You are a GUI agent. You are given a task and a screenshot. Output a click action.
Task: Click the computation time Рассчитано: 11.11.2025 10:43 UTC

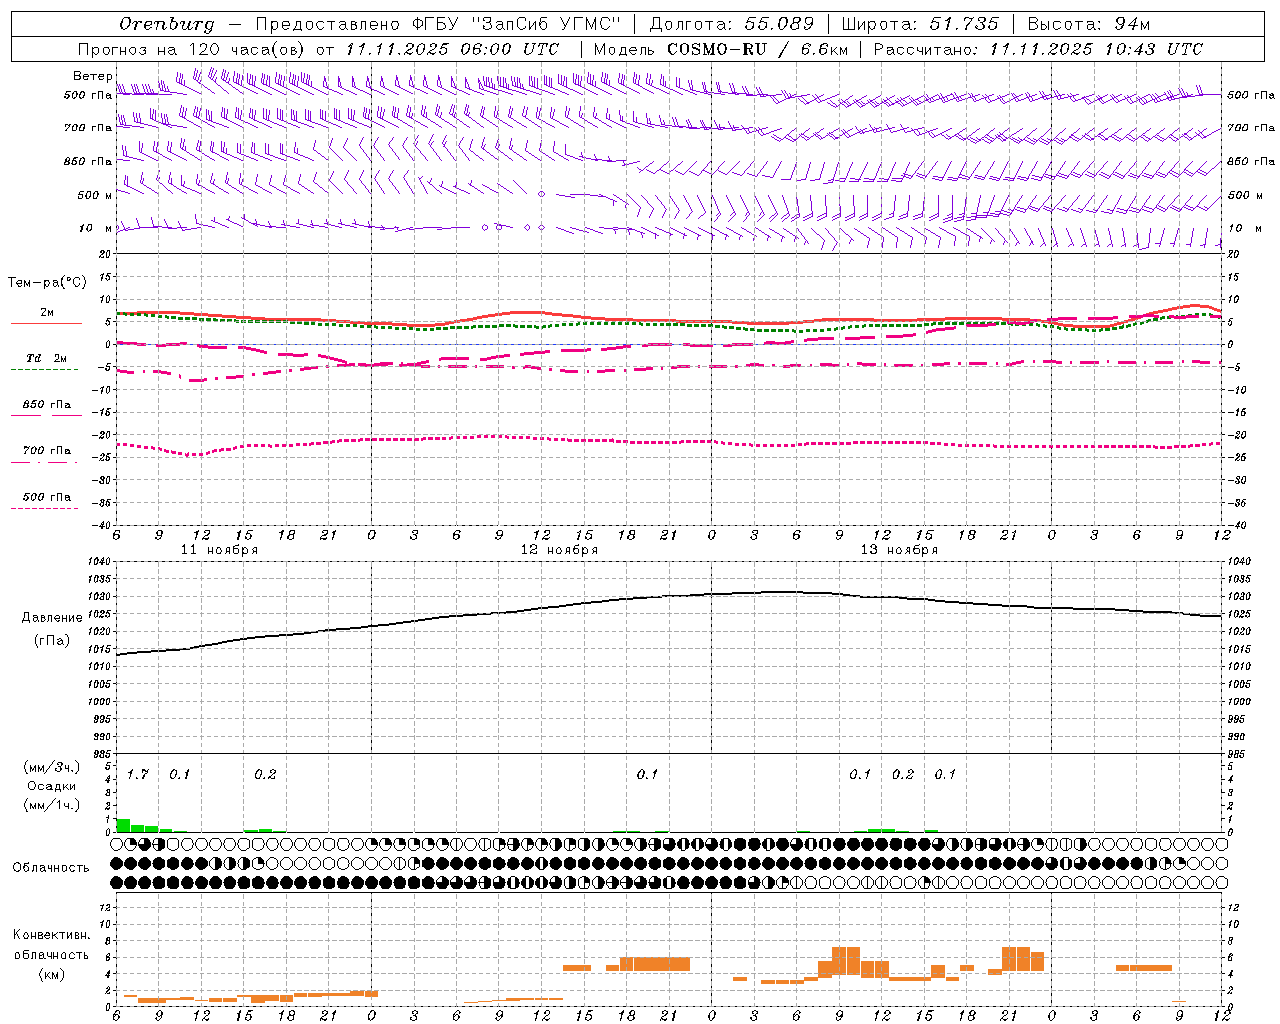(x=1038, y=49)
